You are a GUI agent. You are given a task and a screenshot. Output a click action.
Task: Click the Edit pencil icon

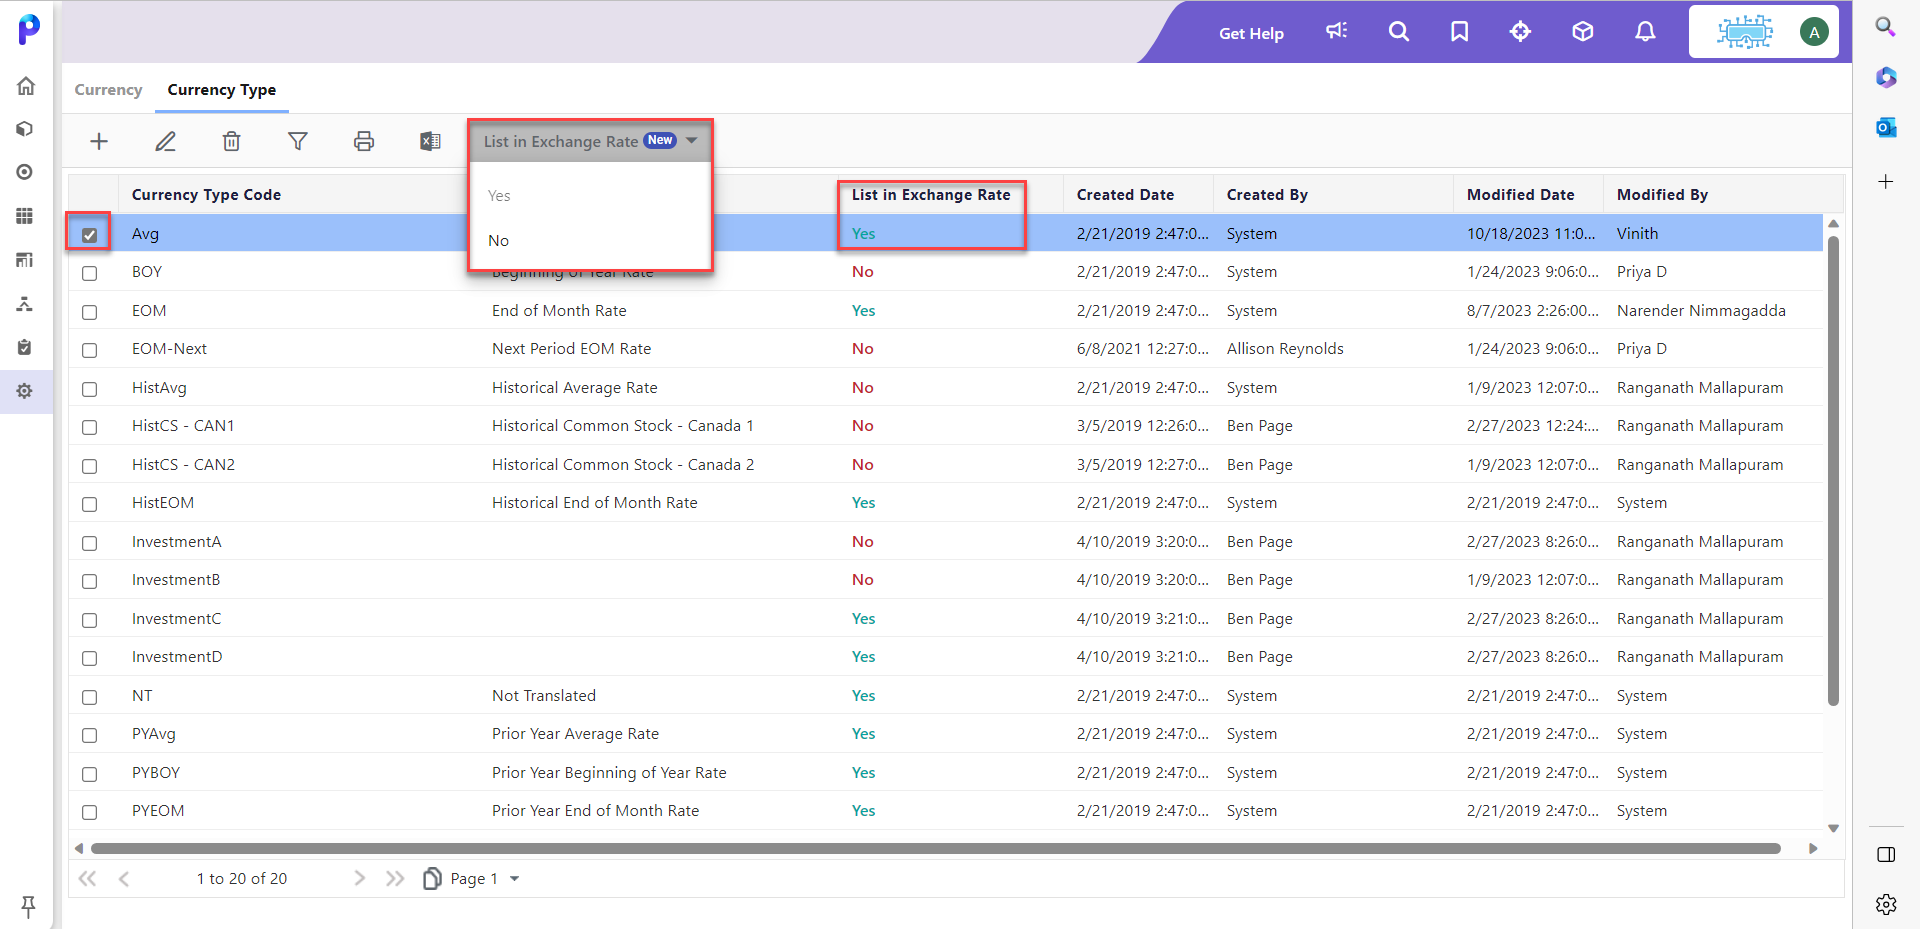(166, 142)
